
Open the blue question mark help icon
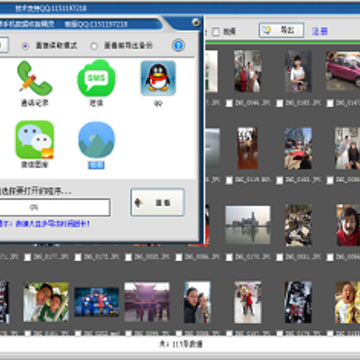tap(179, 45)
